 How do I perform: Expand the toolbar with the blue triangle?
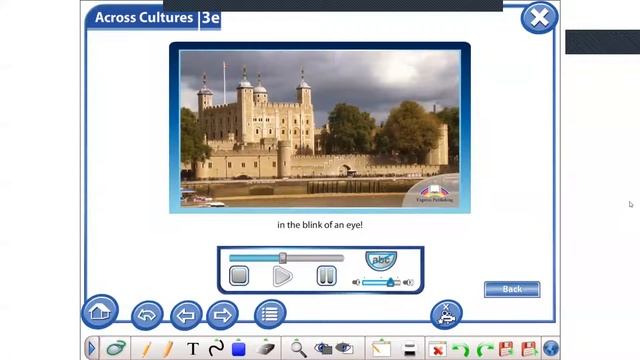(91, 349)
